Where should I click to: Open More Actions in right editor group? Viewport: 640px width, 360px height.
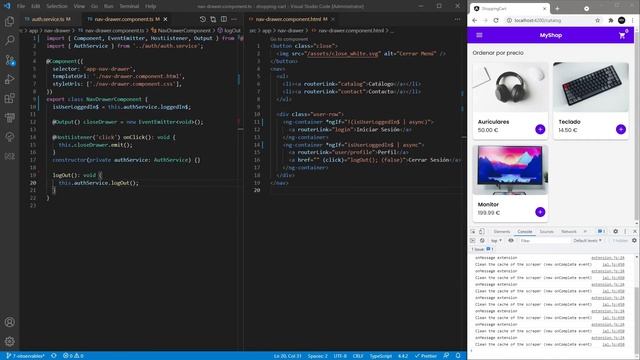coord(457,19)
